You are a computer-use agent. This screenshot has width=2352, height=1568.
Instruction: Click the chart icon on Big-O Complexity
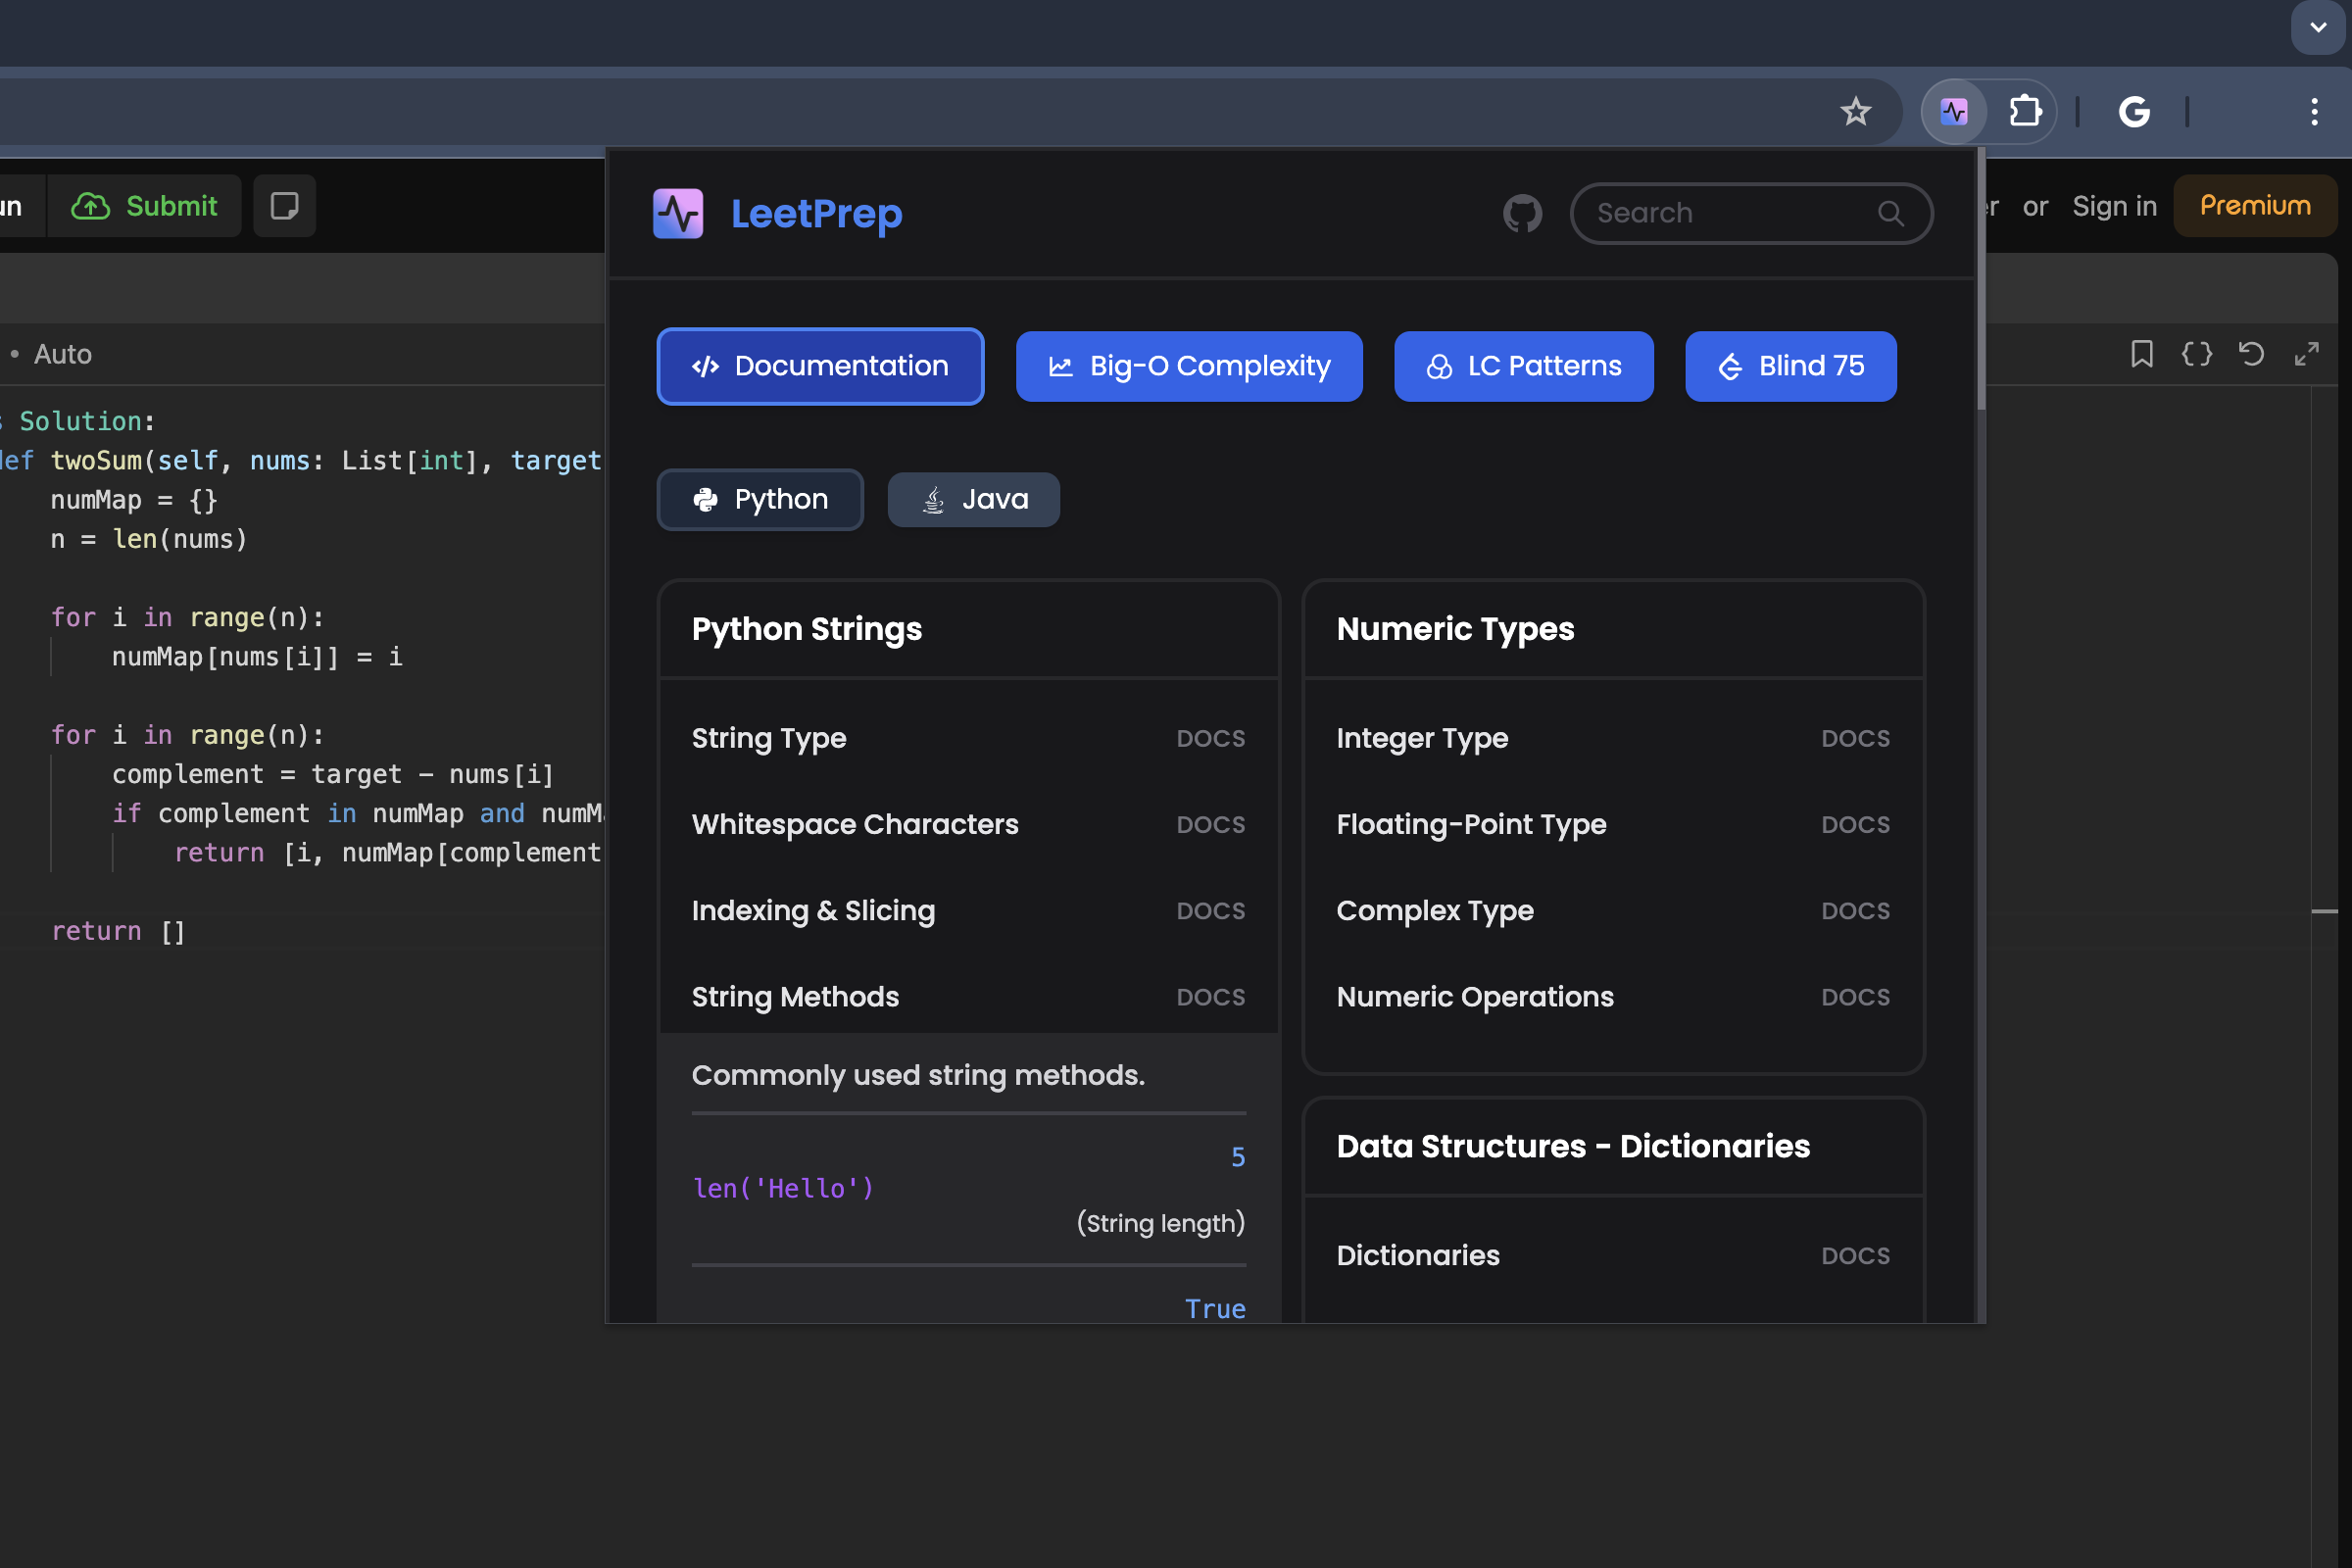(1060, 367)
